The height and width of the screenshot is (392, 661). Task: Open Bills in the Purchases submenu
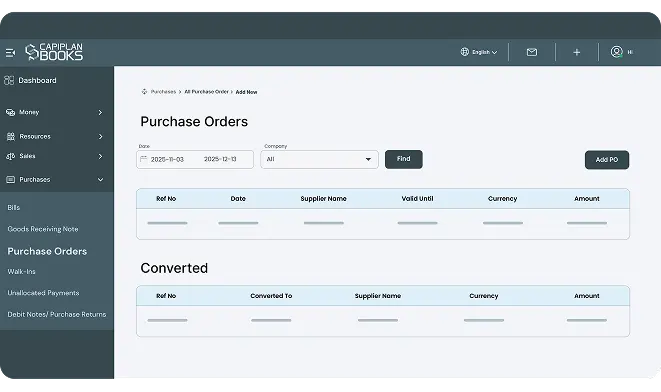13,207
